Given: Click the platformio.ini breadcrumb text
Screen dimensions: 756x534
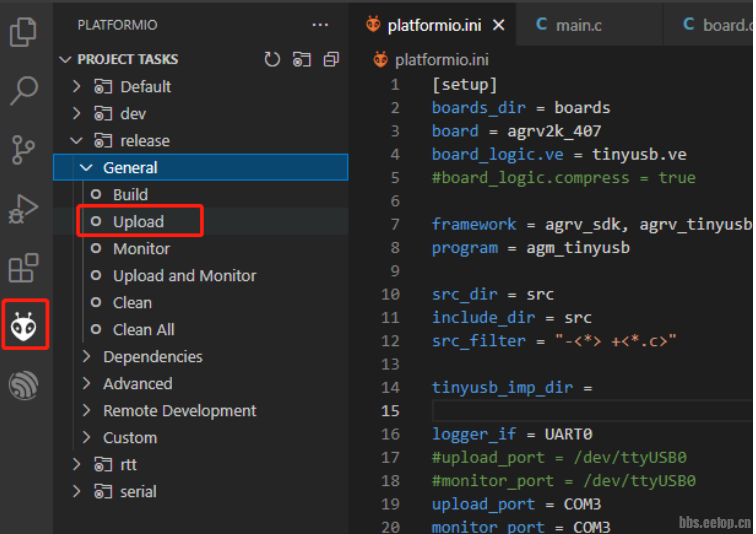Looking at the screenshot, I should pos(442,60).
